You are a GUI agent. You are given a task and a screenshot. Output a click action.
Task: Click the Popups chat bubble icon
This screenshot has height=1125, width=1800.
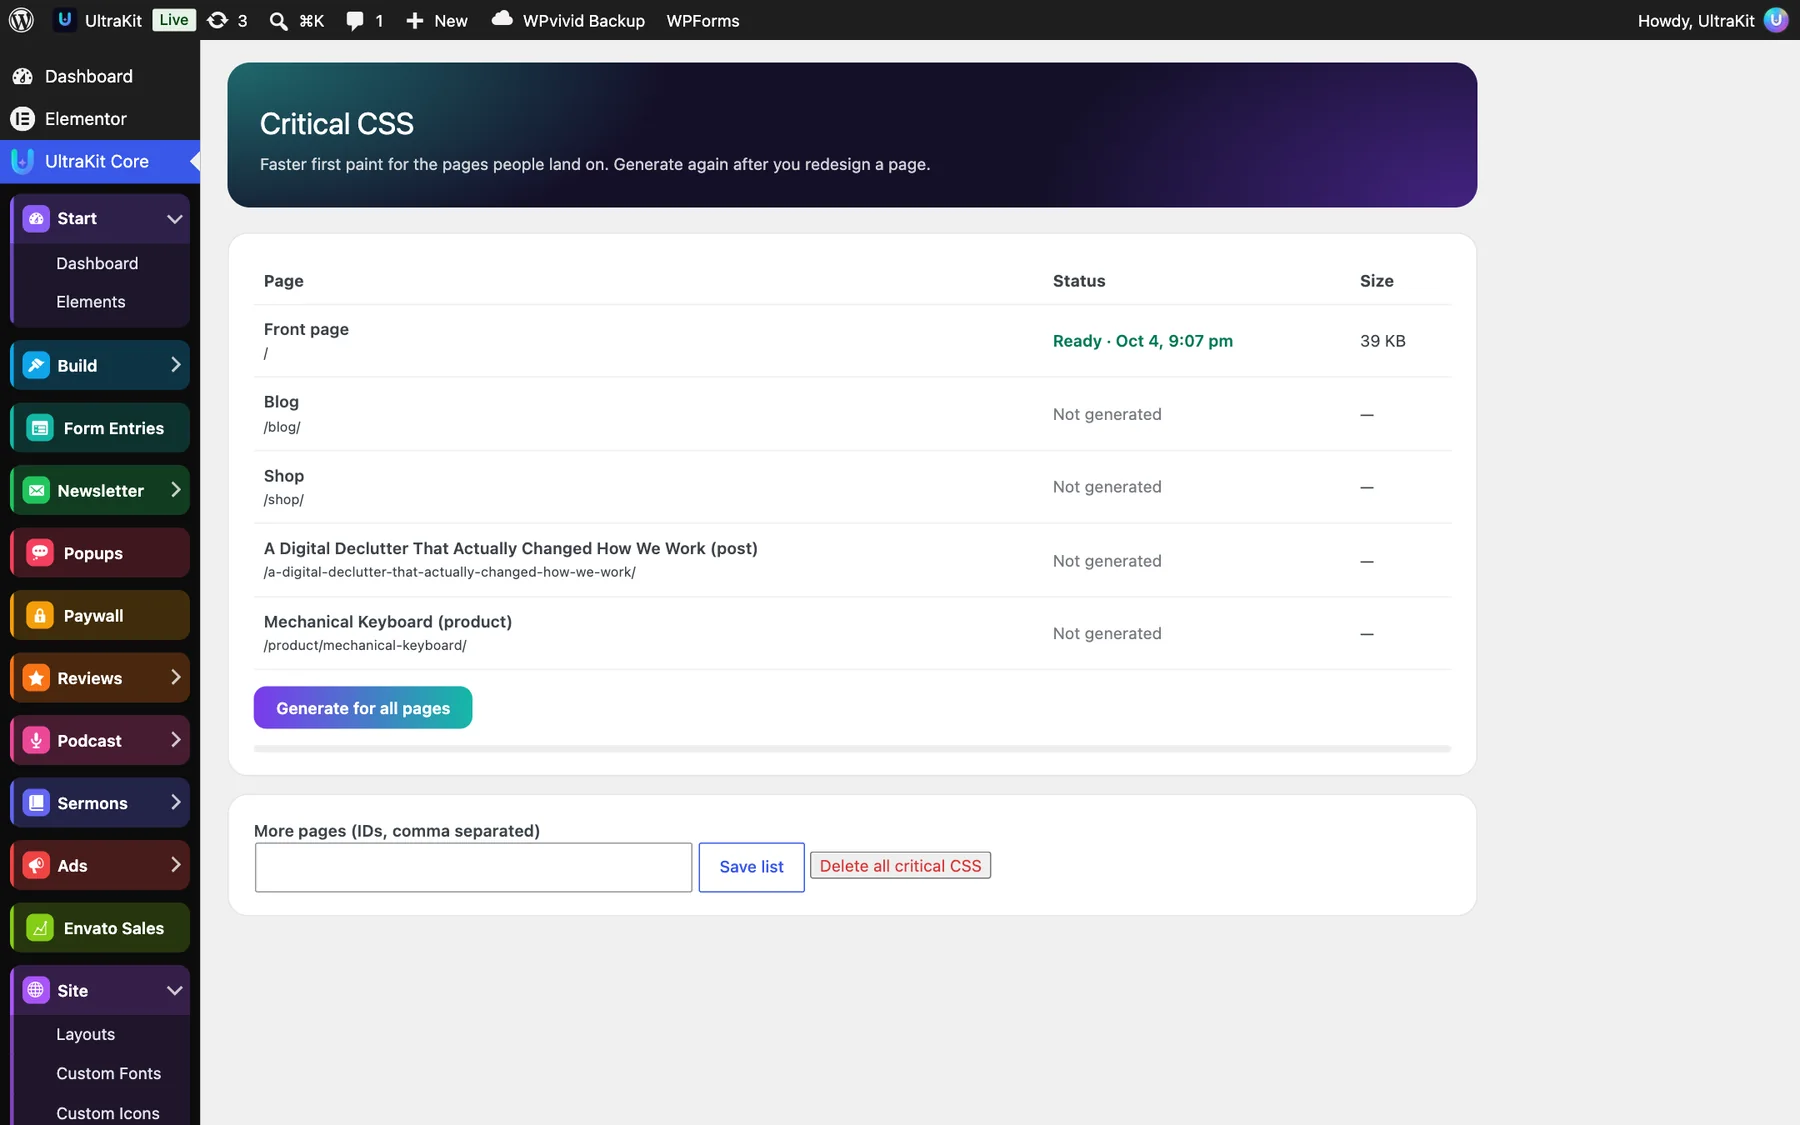pos(40,553)
